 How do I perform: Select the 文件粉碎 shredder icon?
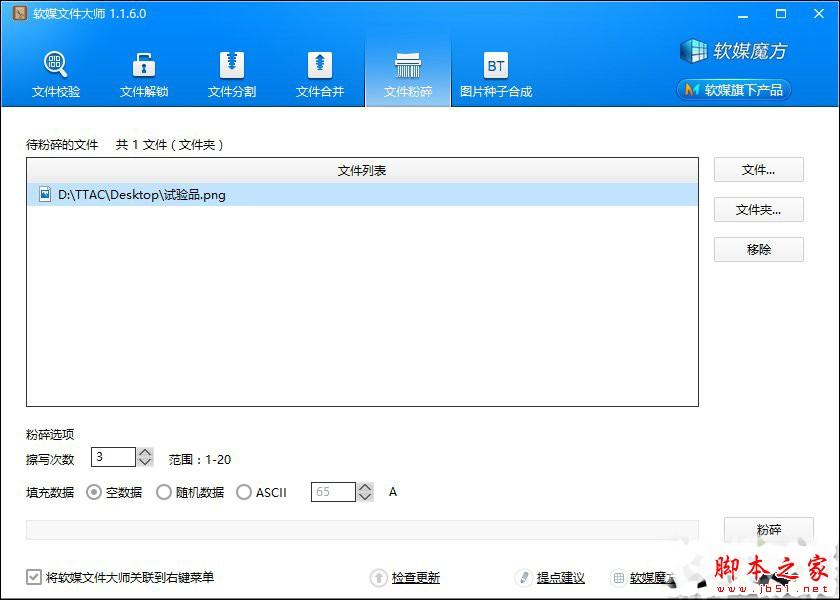(x=407, y=60)
